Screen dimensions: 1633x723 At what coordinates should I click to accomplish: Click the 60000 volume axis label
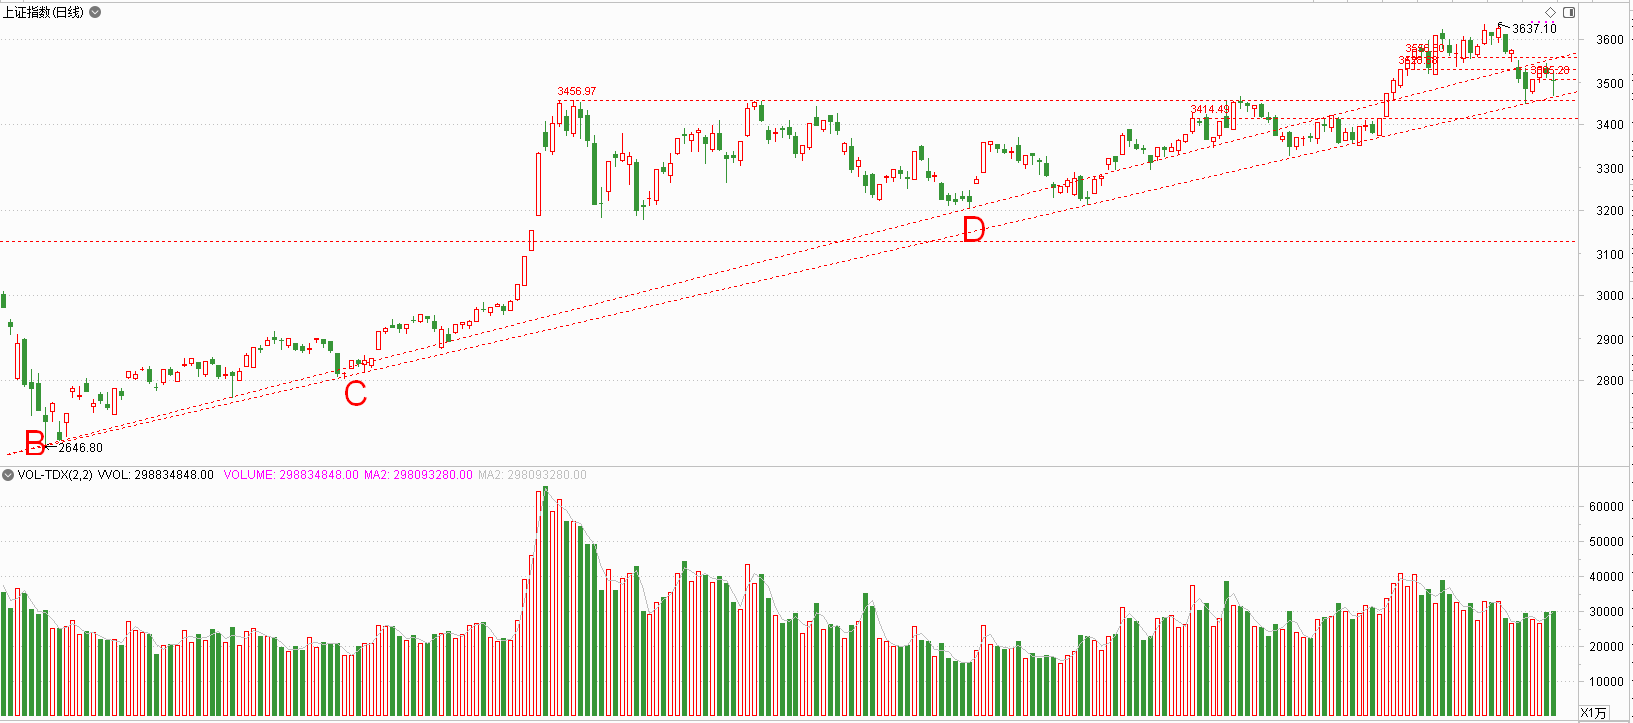(x=1606, y=507)
